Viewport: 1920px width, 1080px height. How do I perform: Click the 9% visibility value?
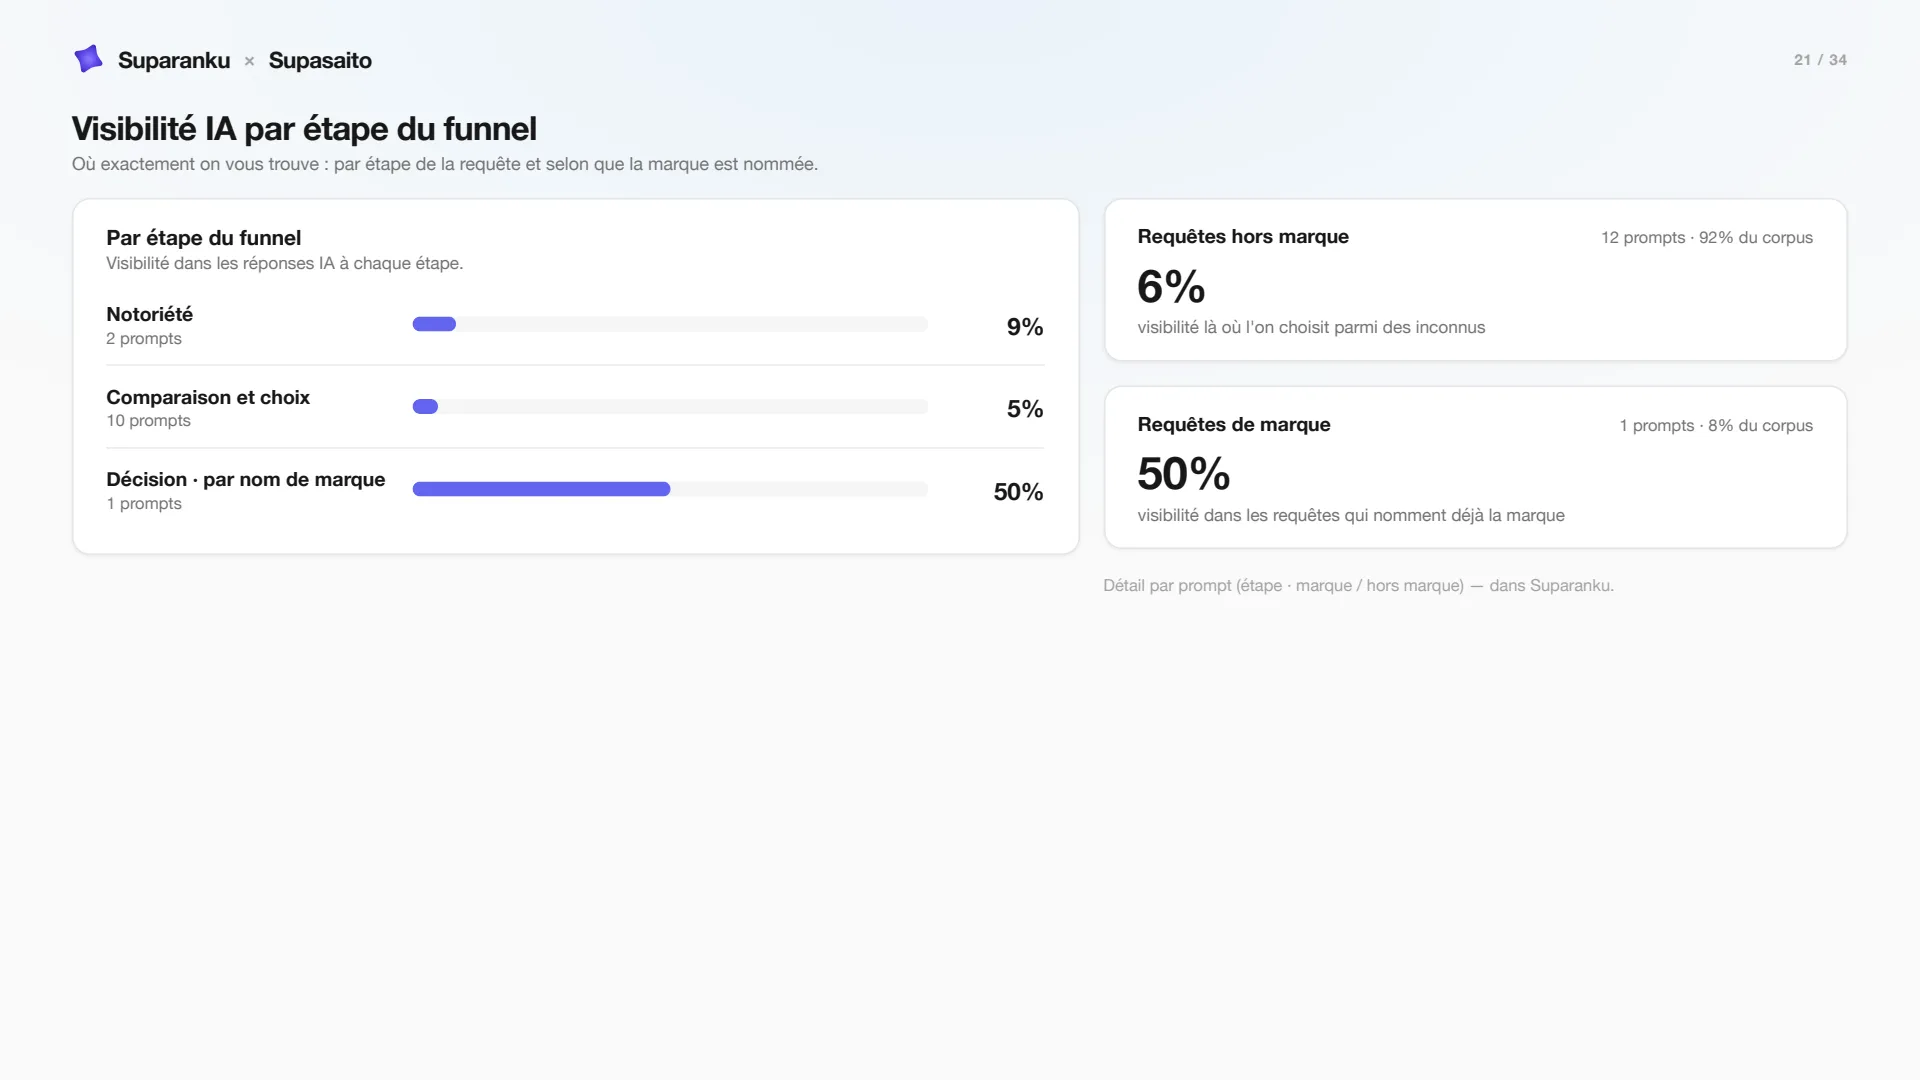tap(1025, 327)
